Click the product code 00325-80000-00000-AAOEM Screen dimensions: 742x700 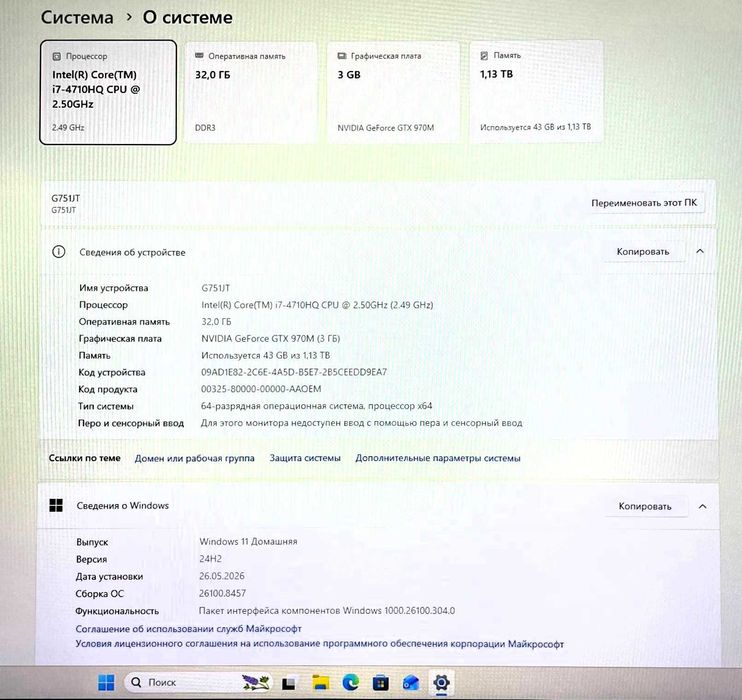click(x=261, y=389)
